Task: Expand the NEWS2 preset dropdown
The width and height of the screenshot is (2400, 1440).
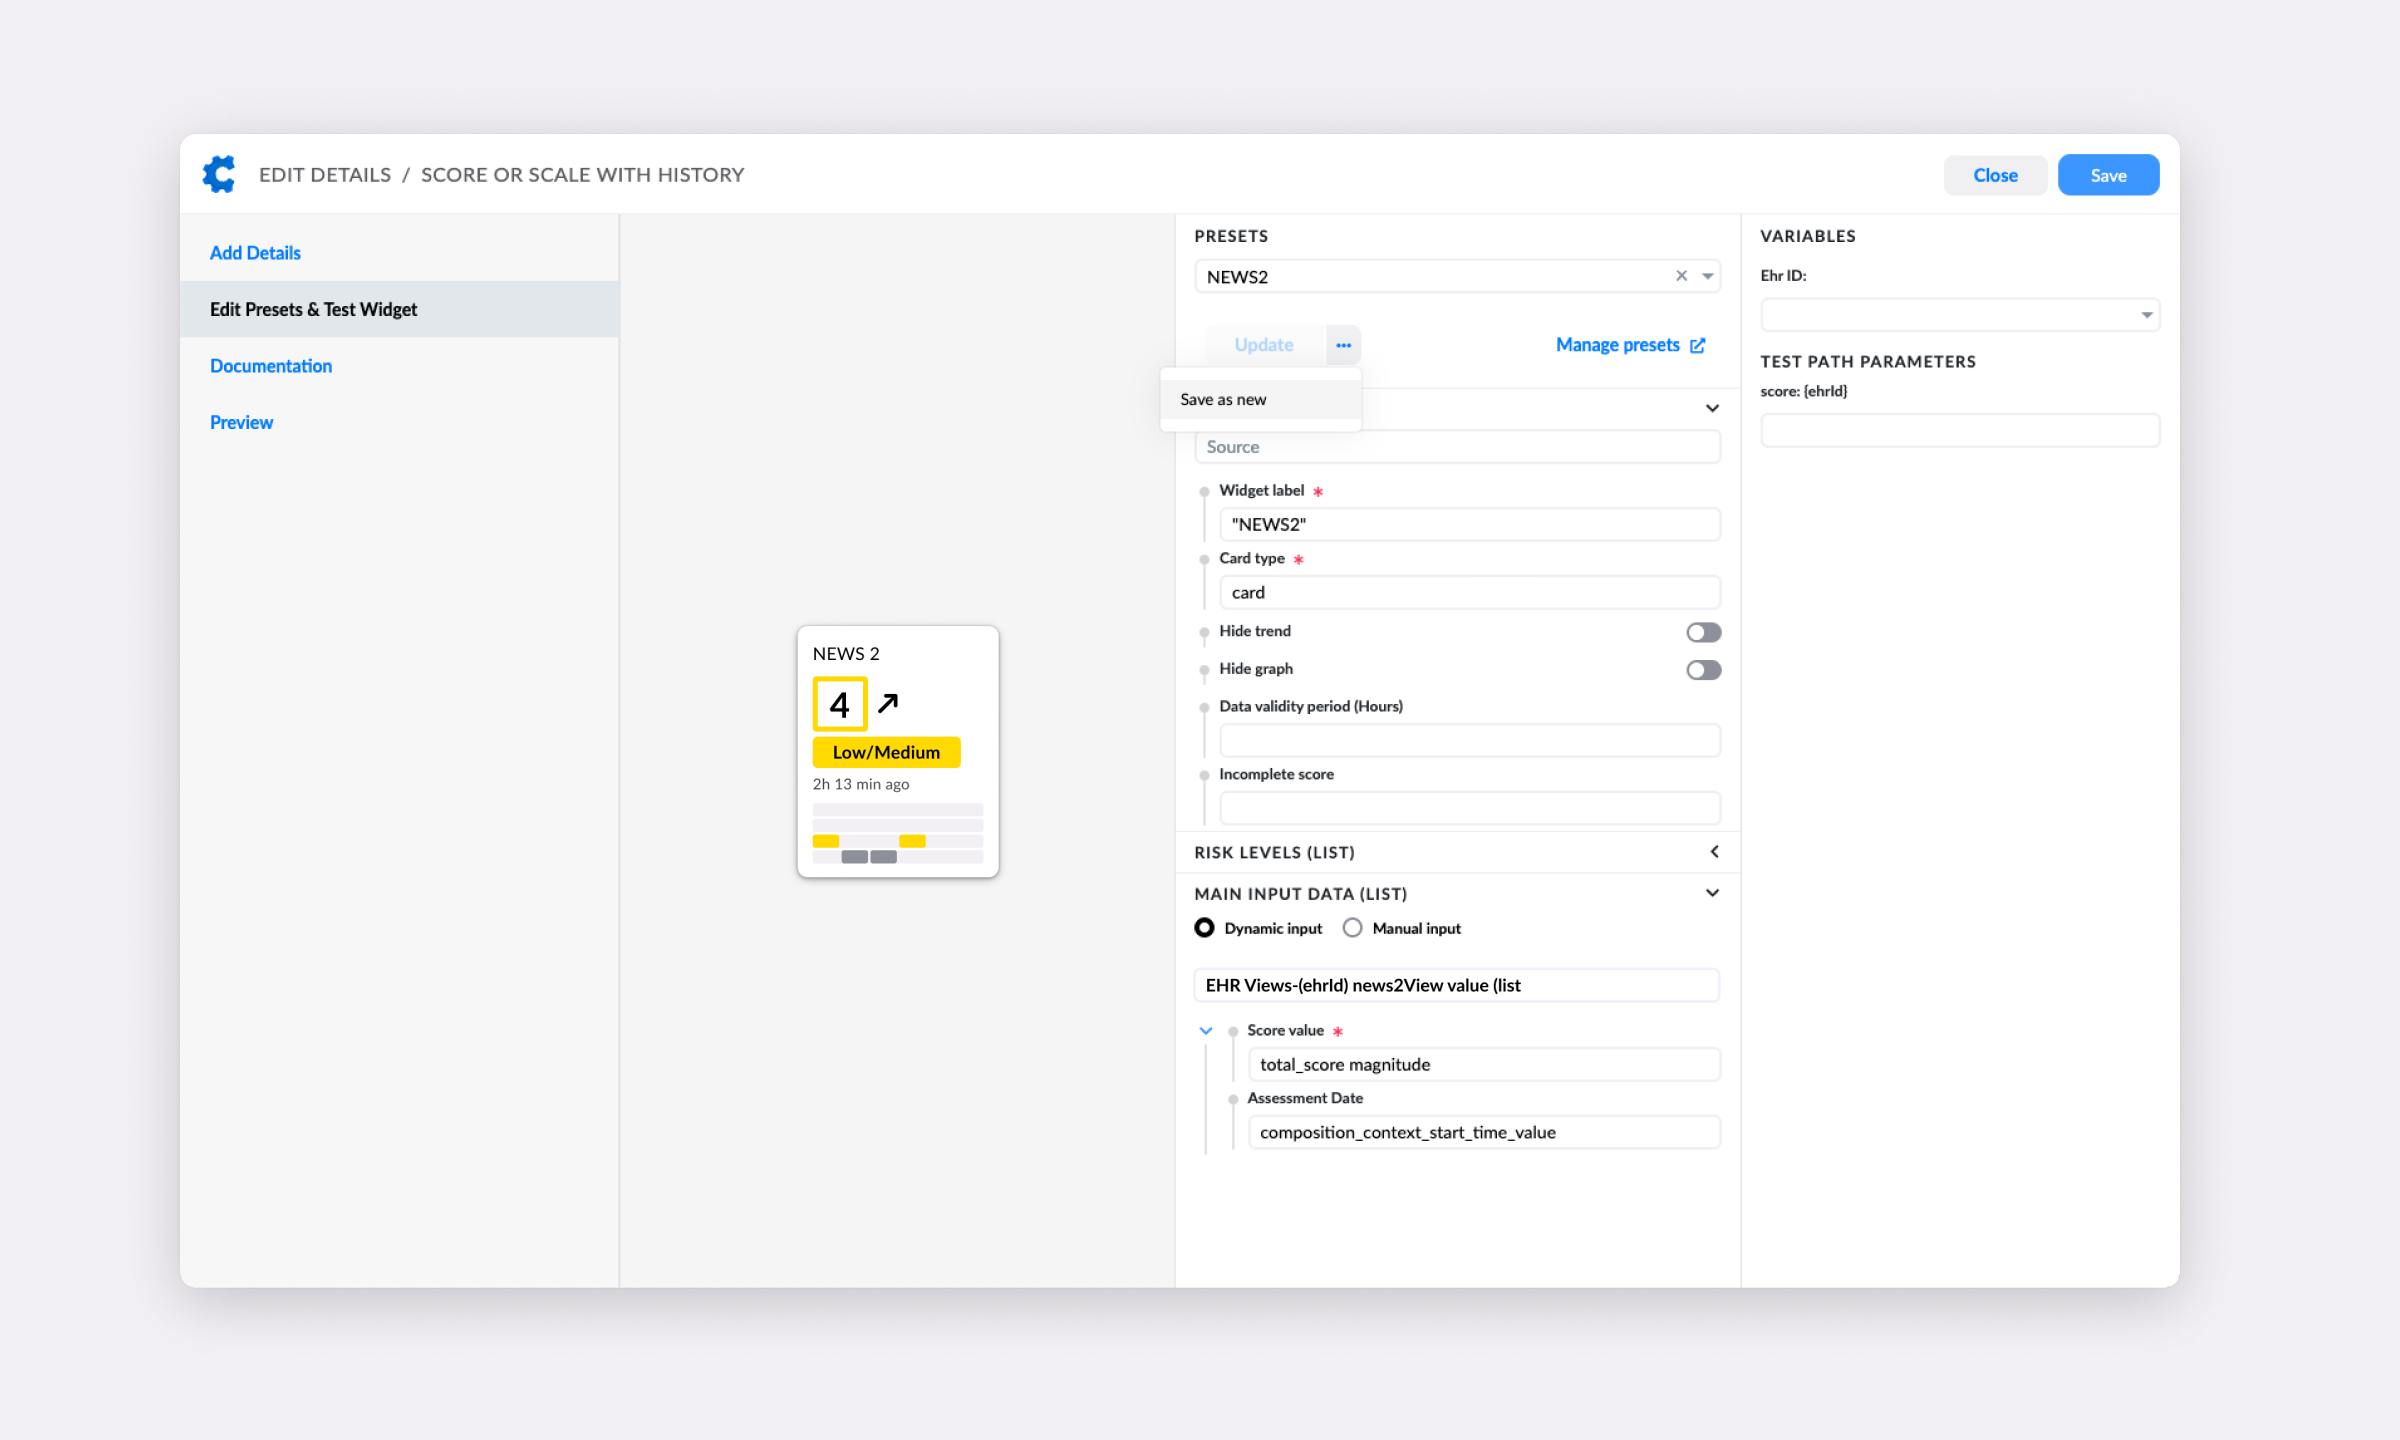Action: pyautogui.click(x=1707, y=276)
